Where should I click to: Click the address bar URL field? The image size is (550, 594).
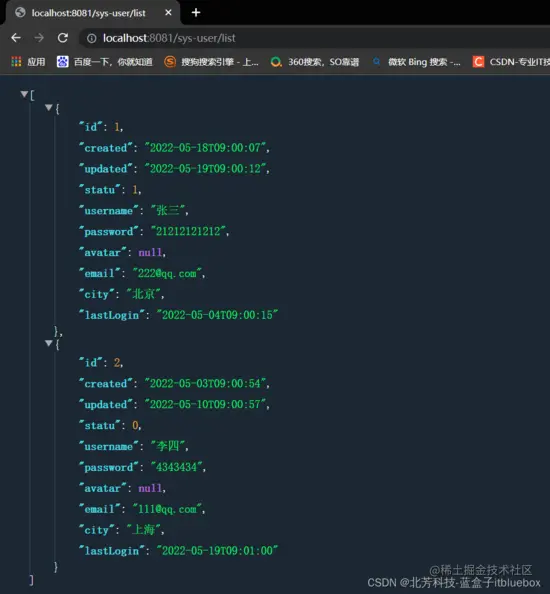pos(169,38)
